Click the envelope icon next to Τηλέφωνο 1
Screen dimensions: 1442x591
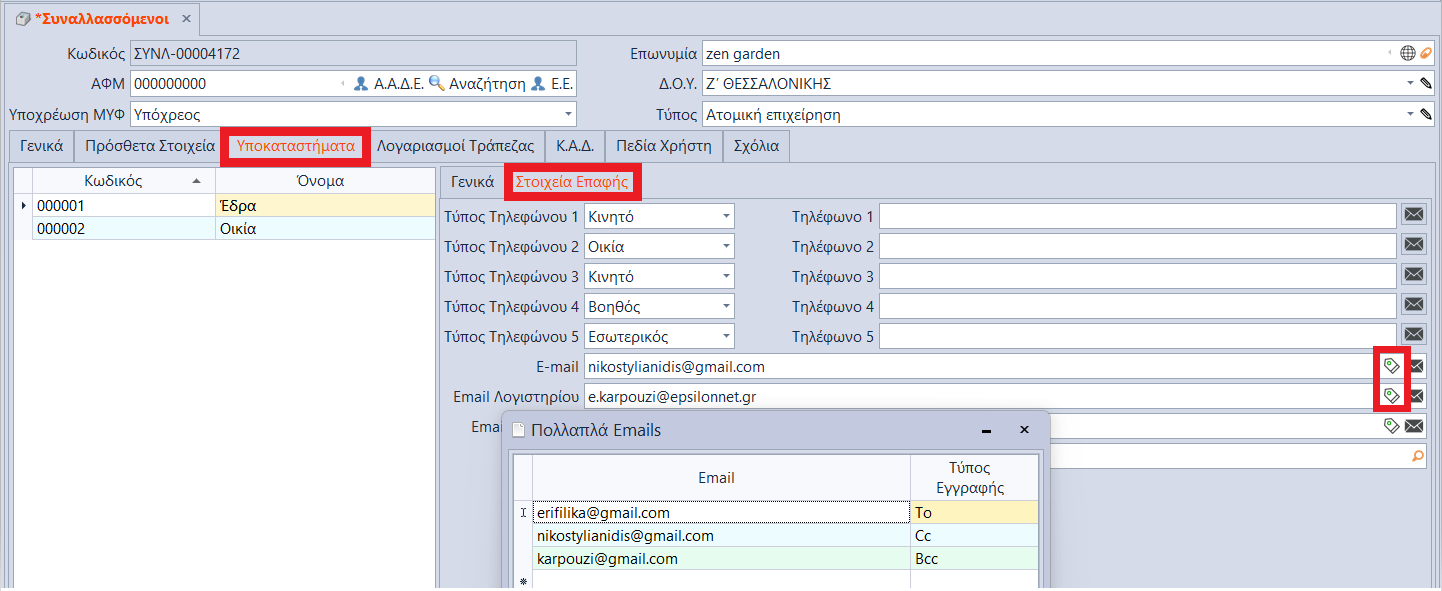(x=1413, y=215)
